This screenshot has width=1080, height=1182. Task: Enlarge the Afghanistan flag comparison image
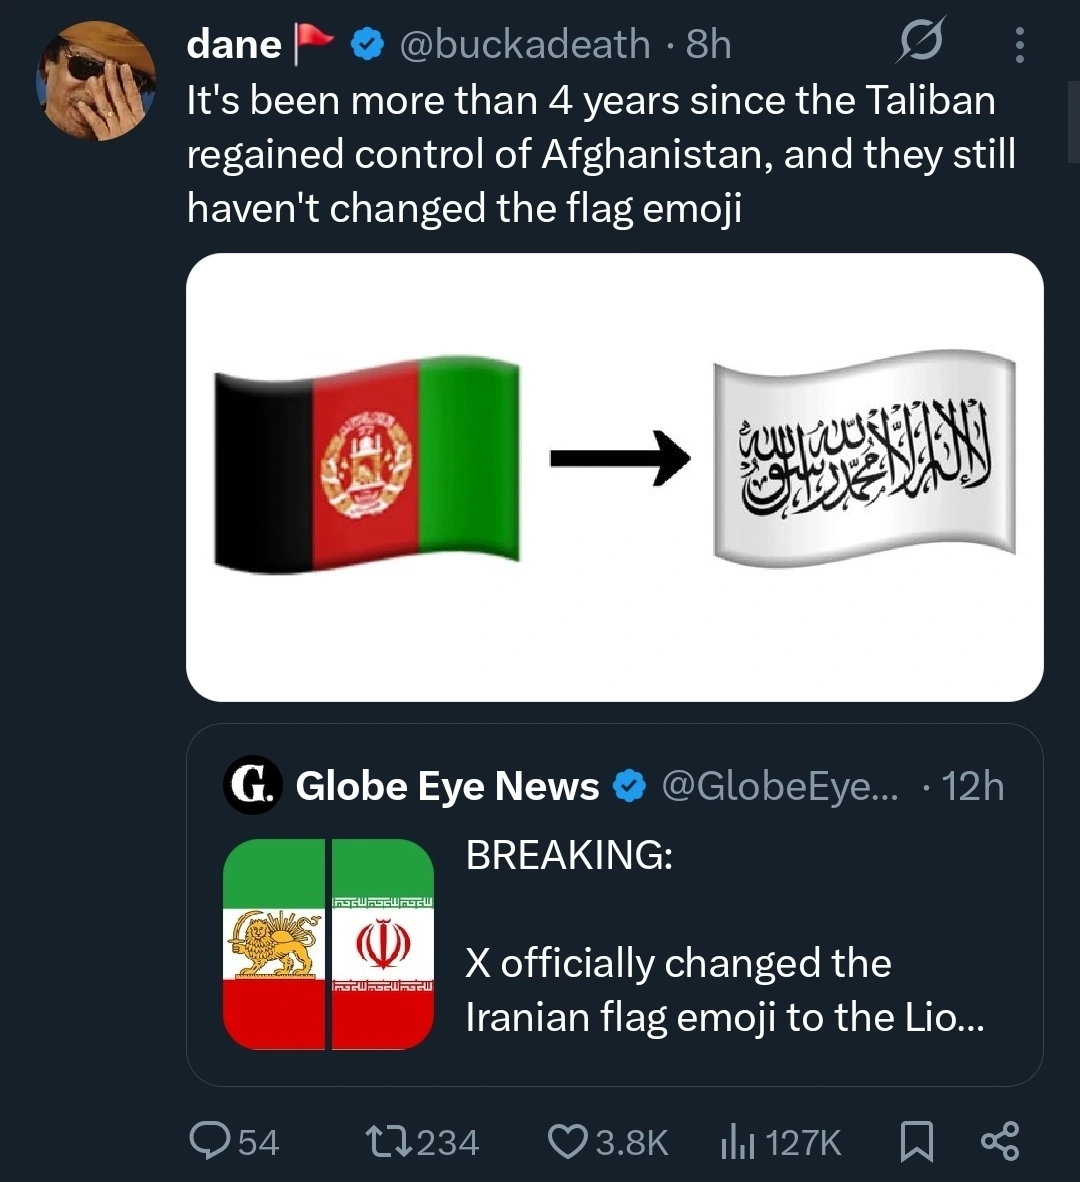pyautogui.click(x=614, y=476)
